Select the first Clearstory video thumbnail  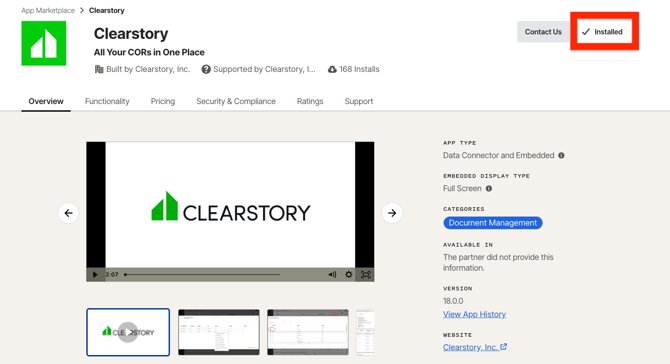128,332
